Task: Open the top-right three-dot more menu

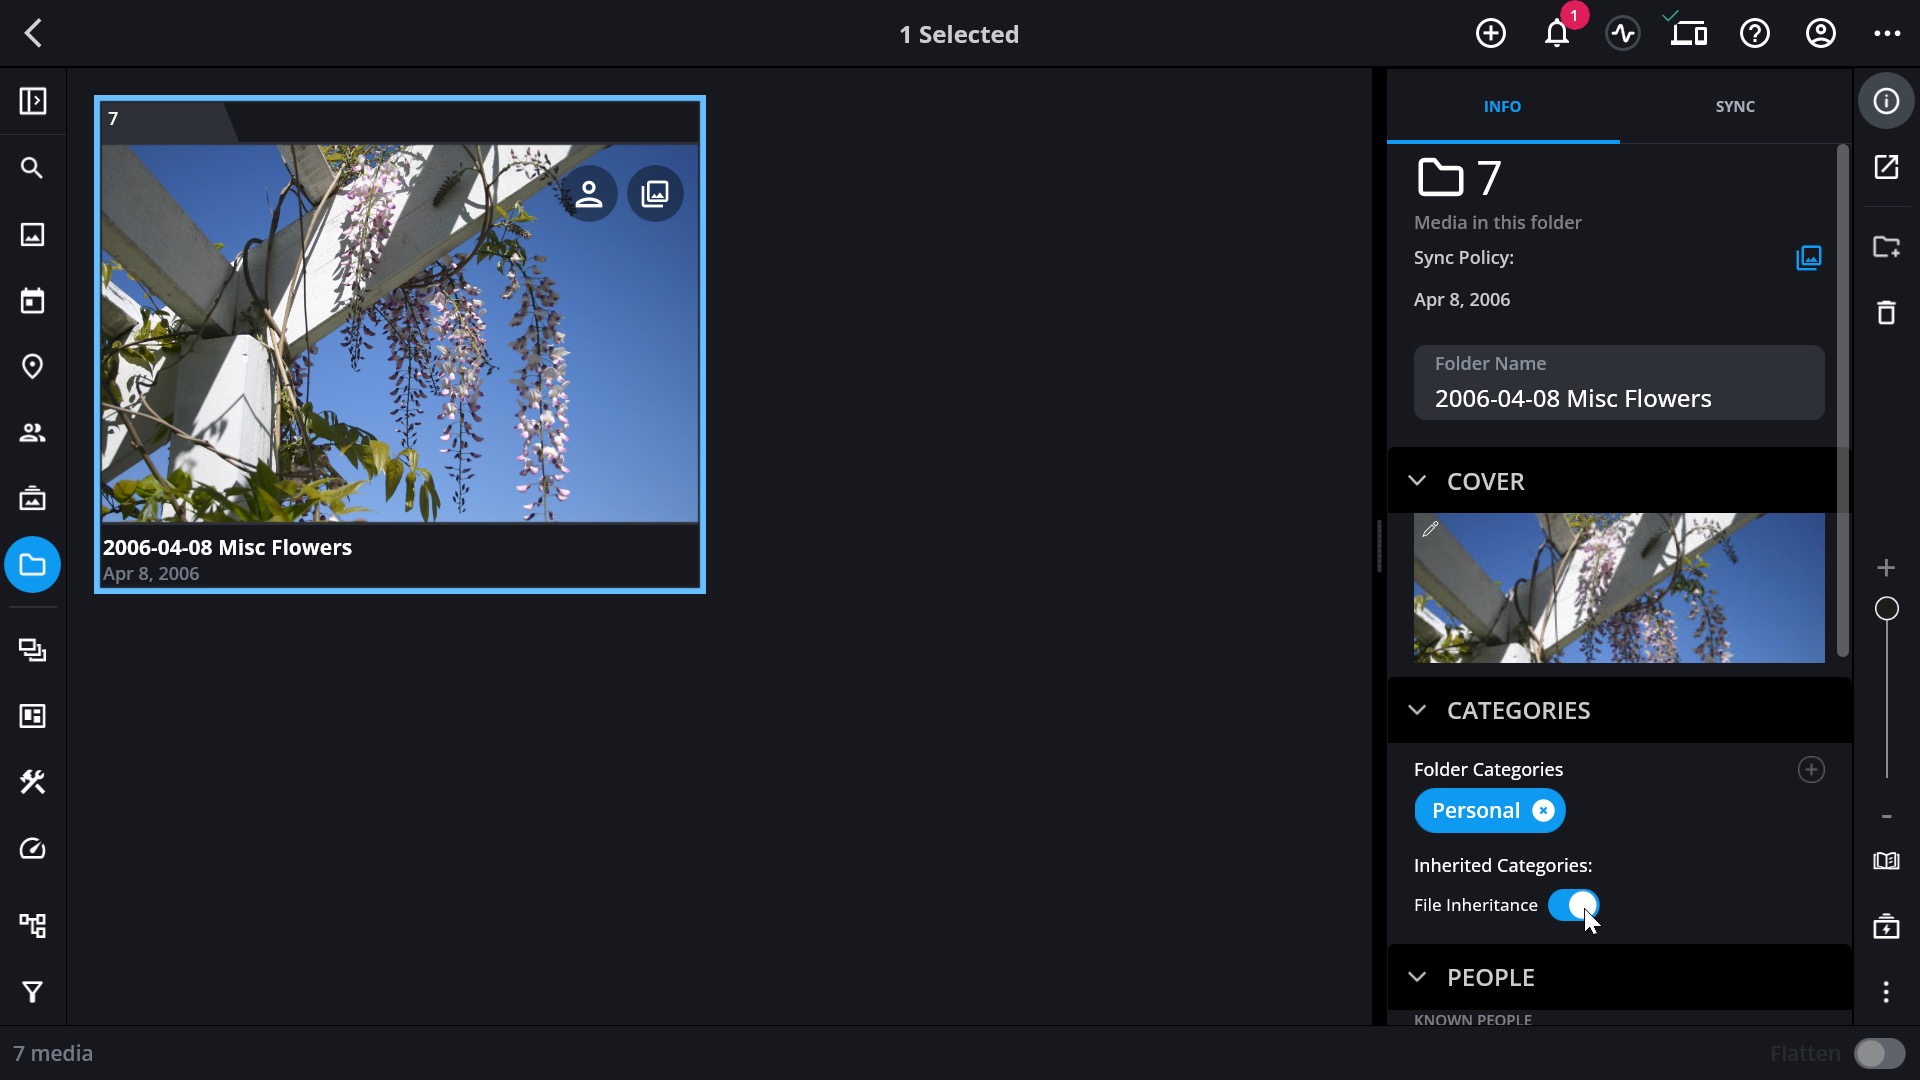Action: tap(1887, 33)
